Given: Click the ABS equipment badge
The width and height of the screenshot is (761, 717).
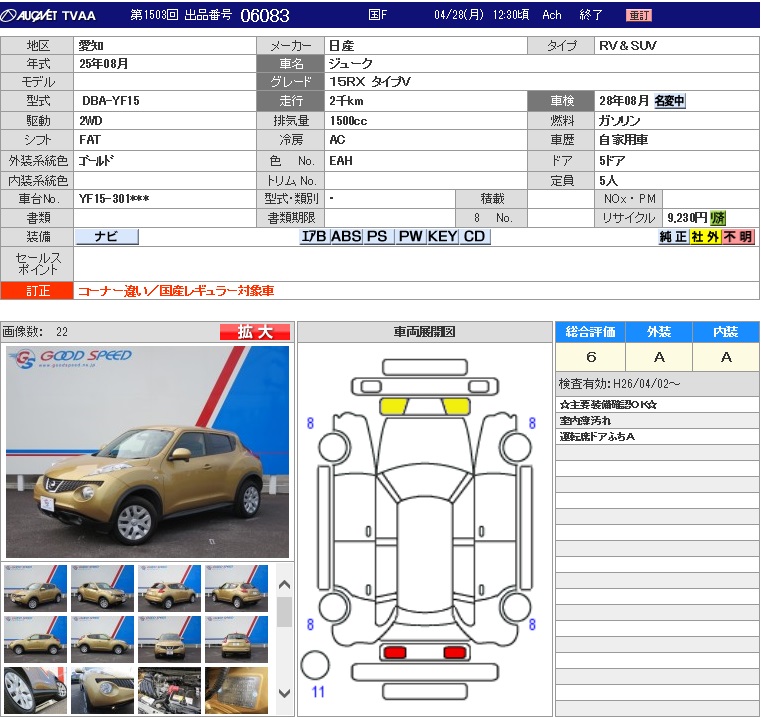Looking at the screenshot, I should (x=346, y=237).
